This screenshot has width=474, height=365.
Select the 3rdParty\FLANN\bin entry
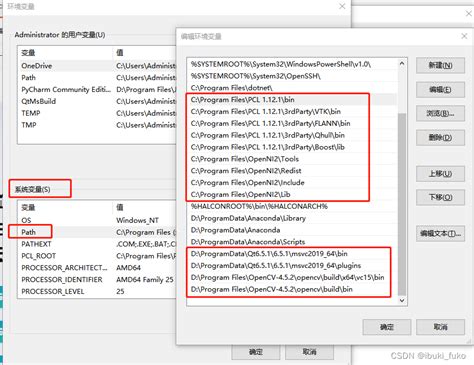point(292,123)
